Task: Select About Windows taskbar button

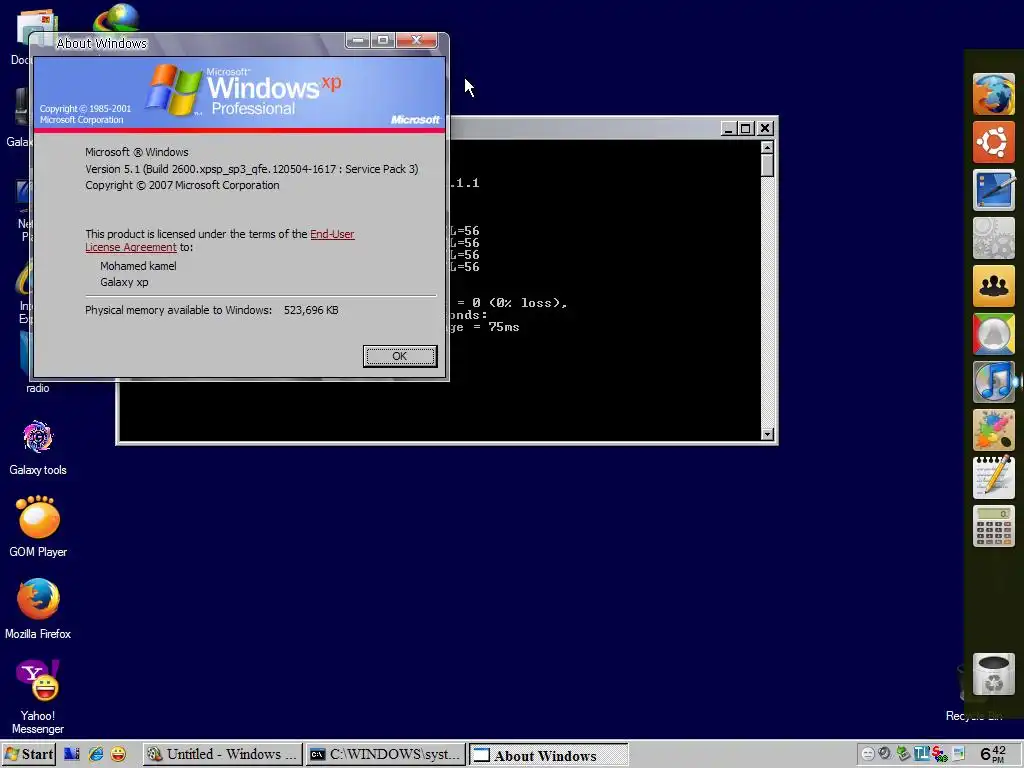Action: tap(548, 755)
